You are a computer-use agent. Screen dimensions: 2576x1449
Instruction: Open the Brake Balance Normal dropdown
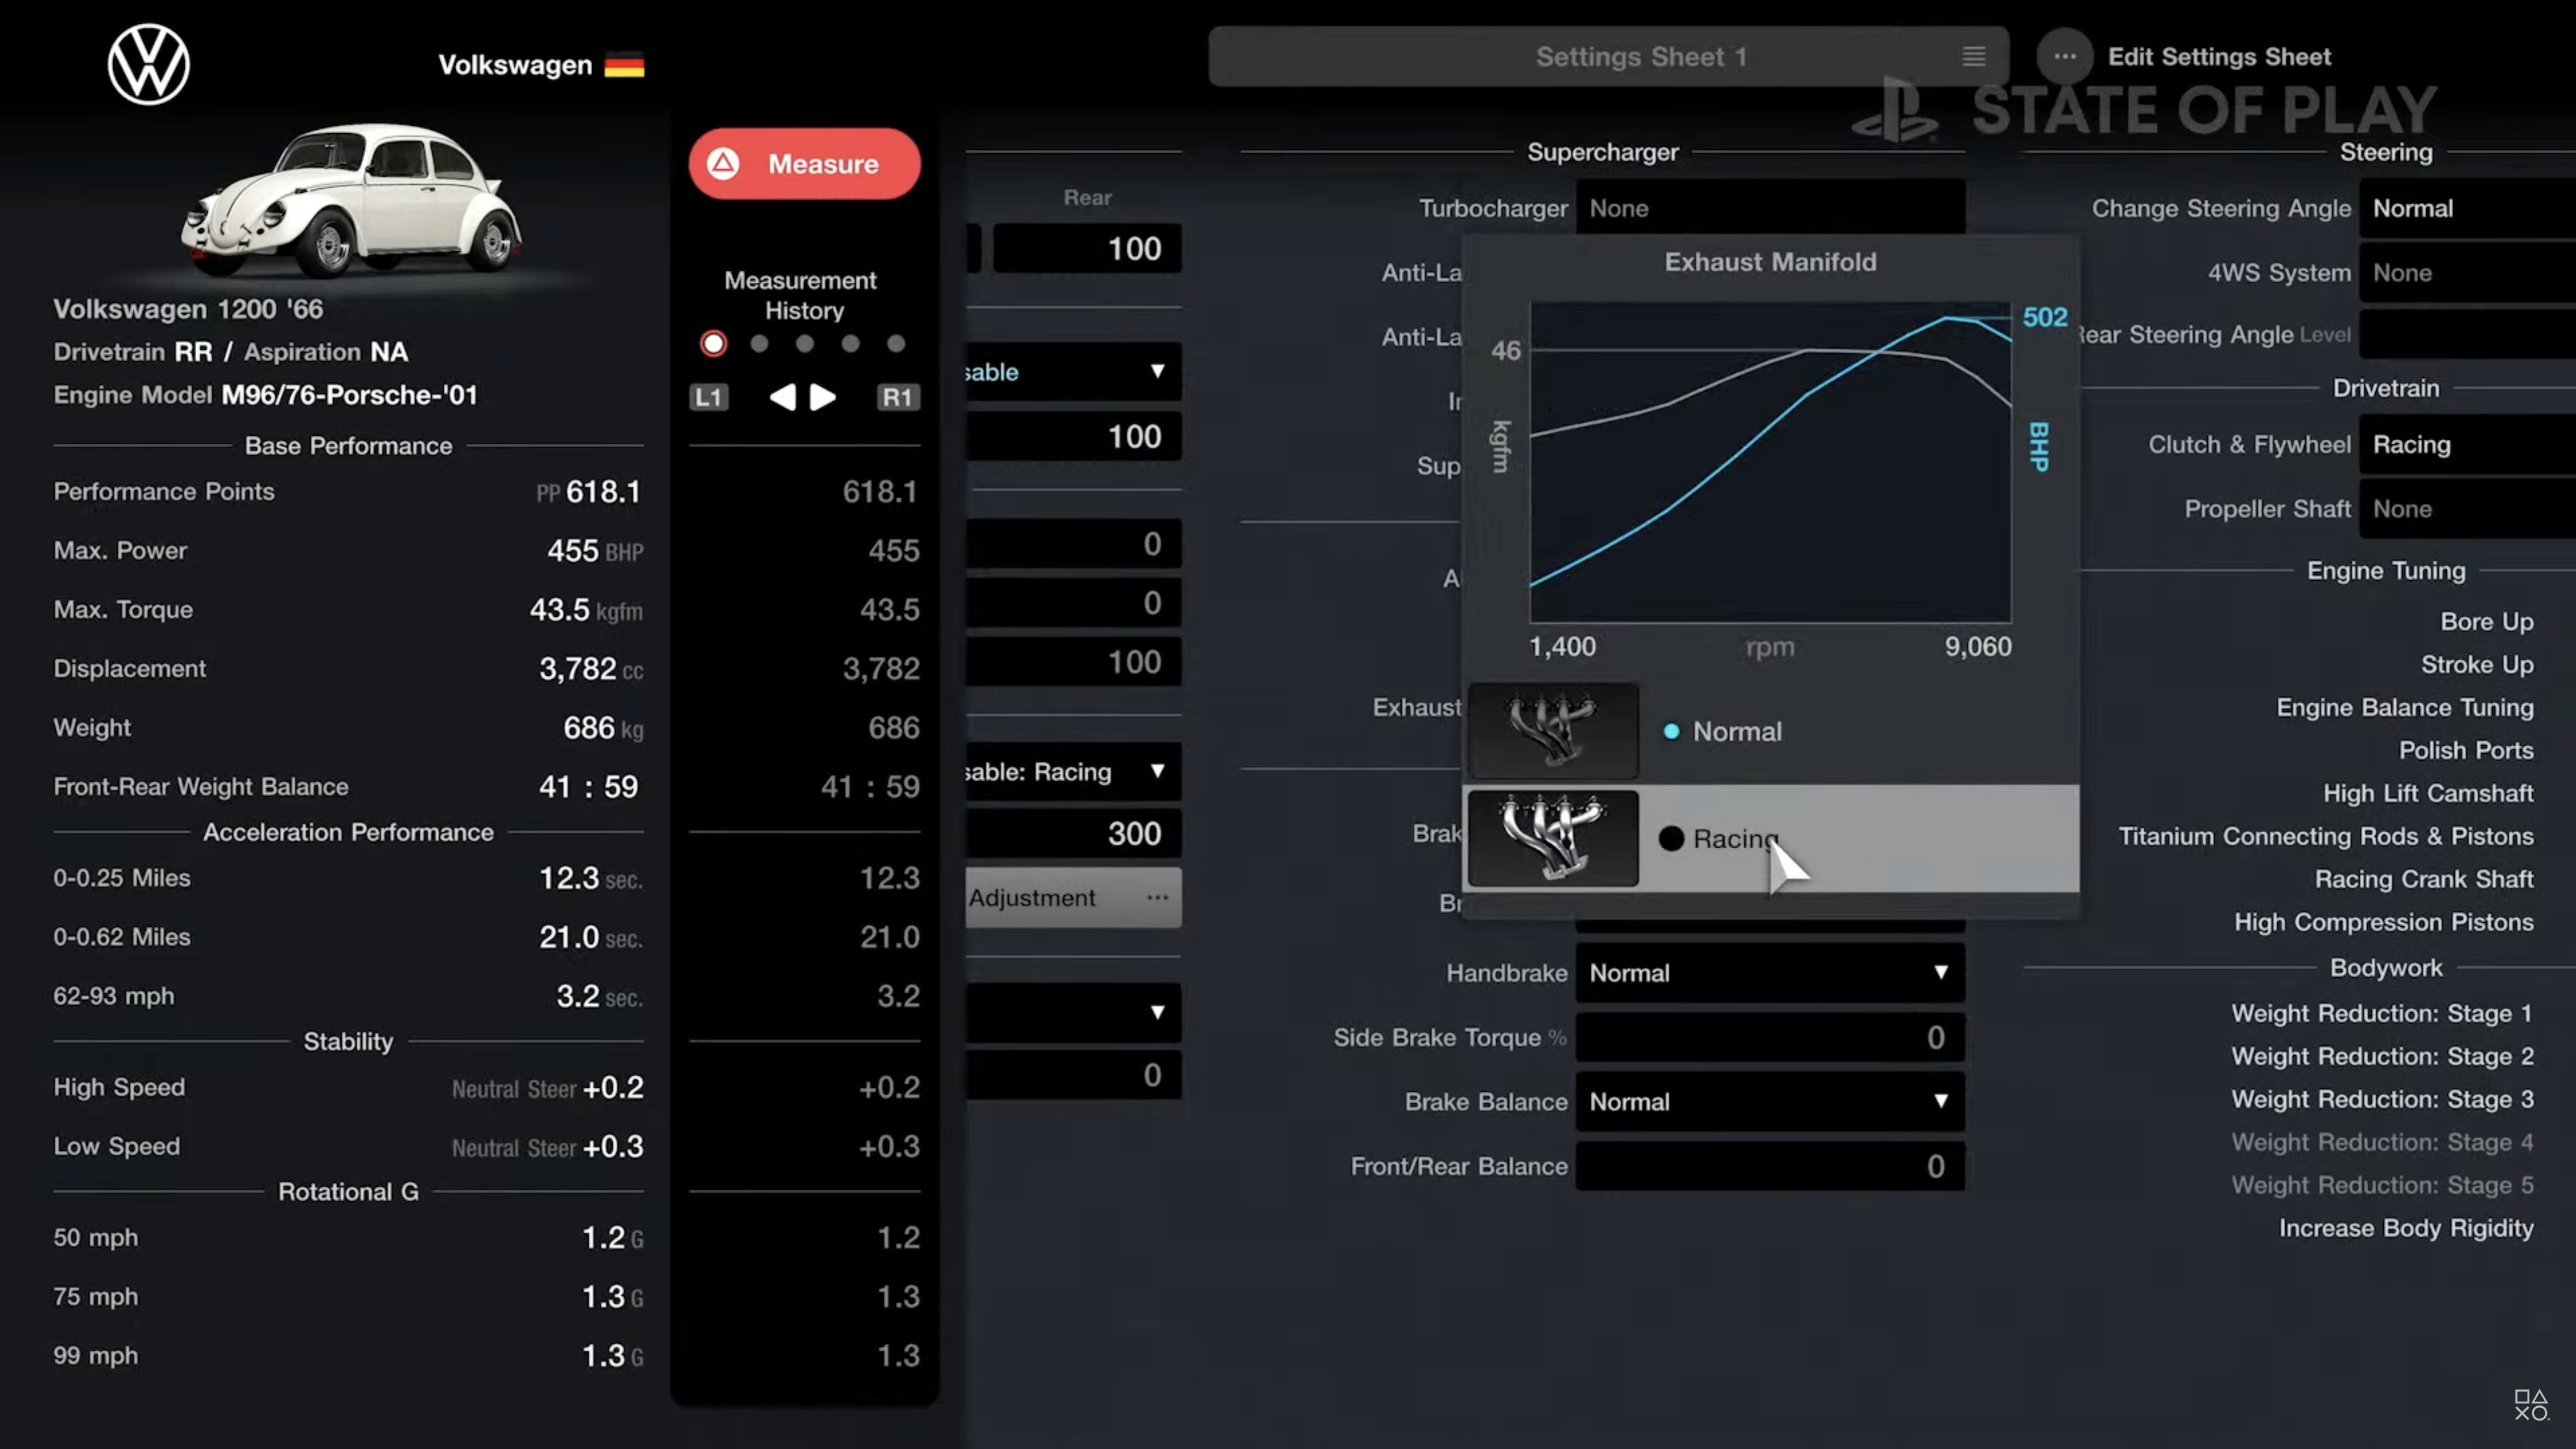[1770, 1102]
